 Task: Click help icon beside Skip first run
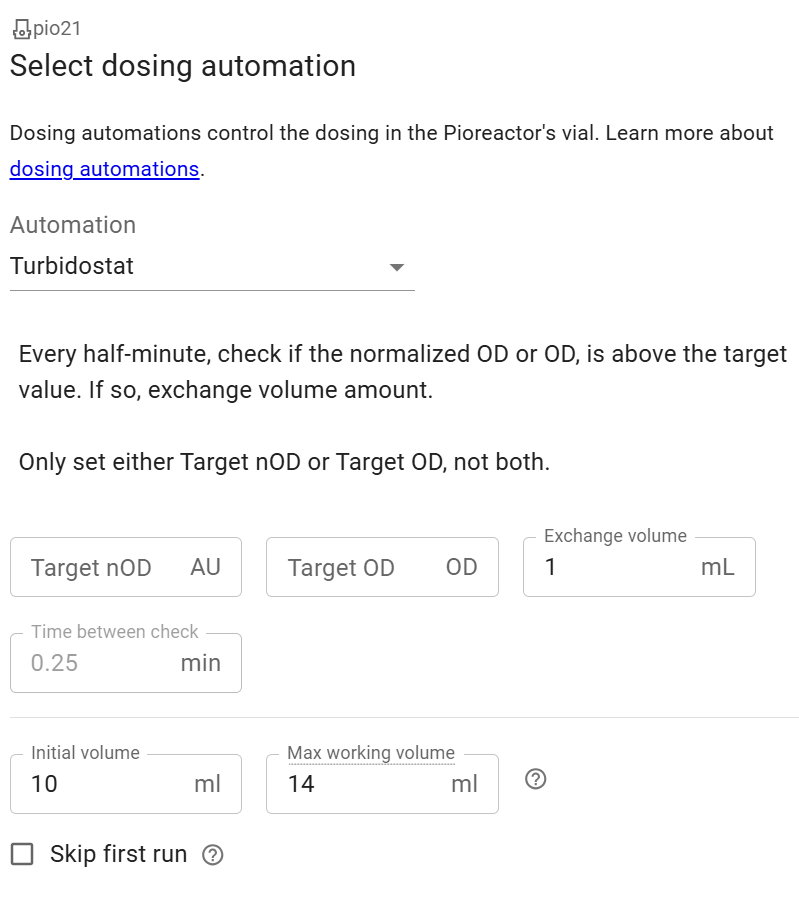pyautogui.click(x=212, y=855)
